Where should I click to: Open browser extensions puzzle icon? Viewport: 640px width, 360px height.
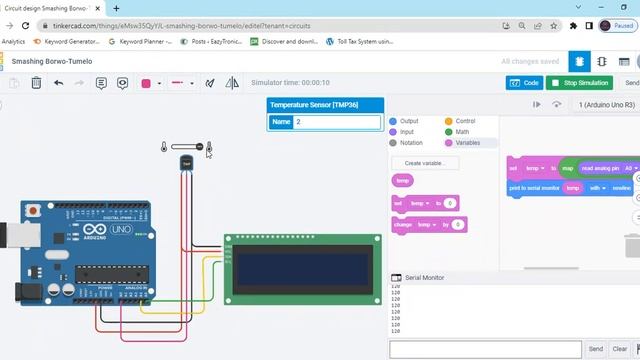[x=573, y=26]
